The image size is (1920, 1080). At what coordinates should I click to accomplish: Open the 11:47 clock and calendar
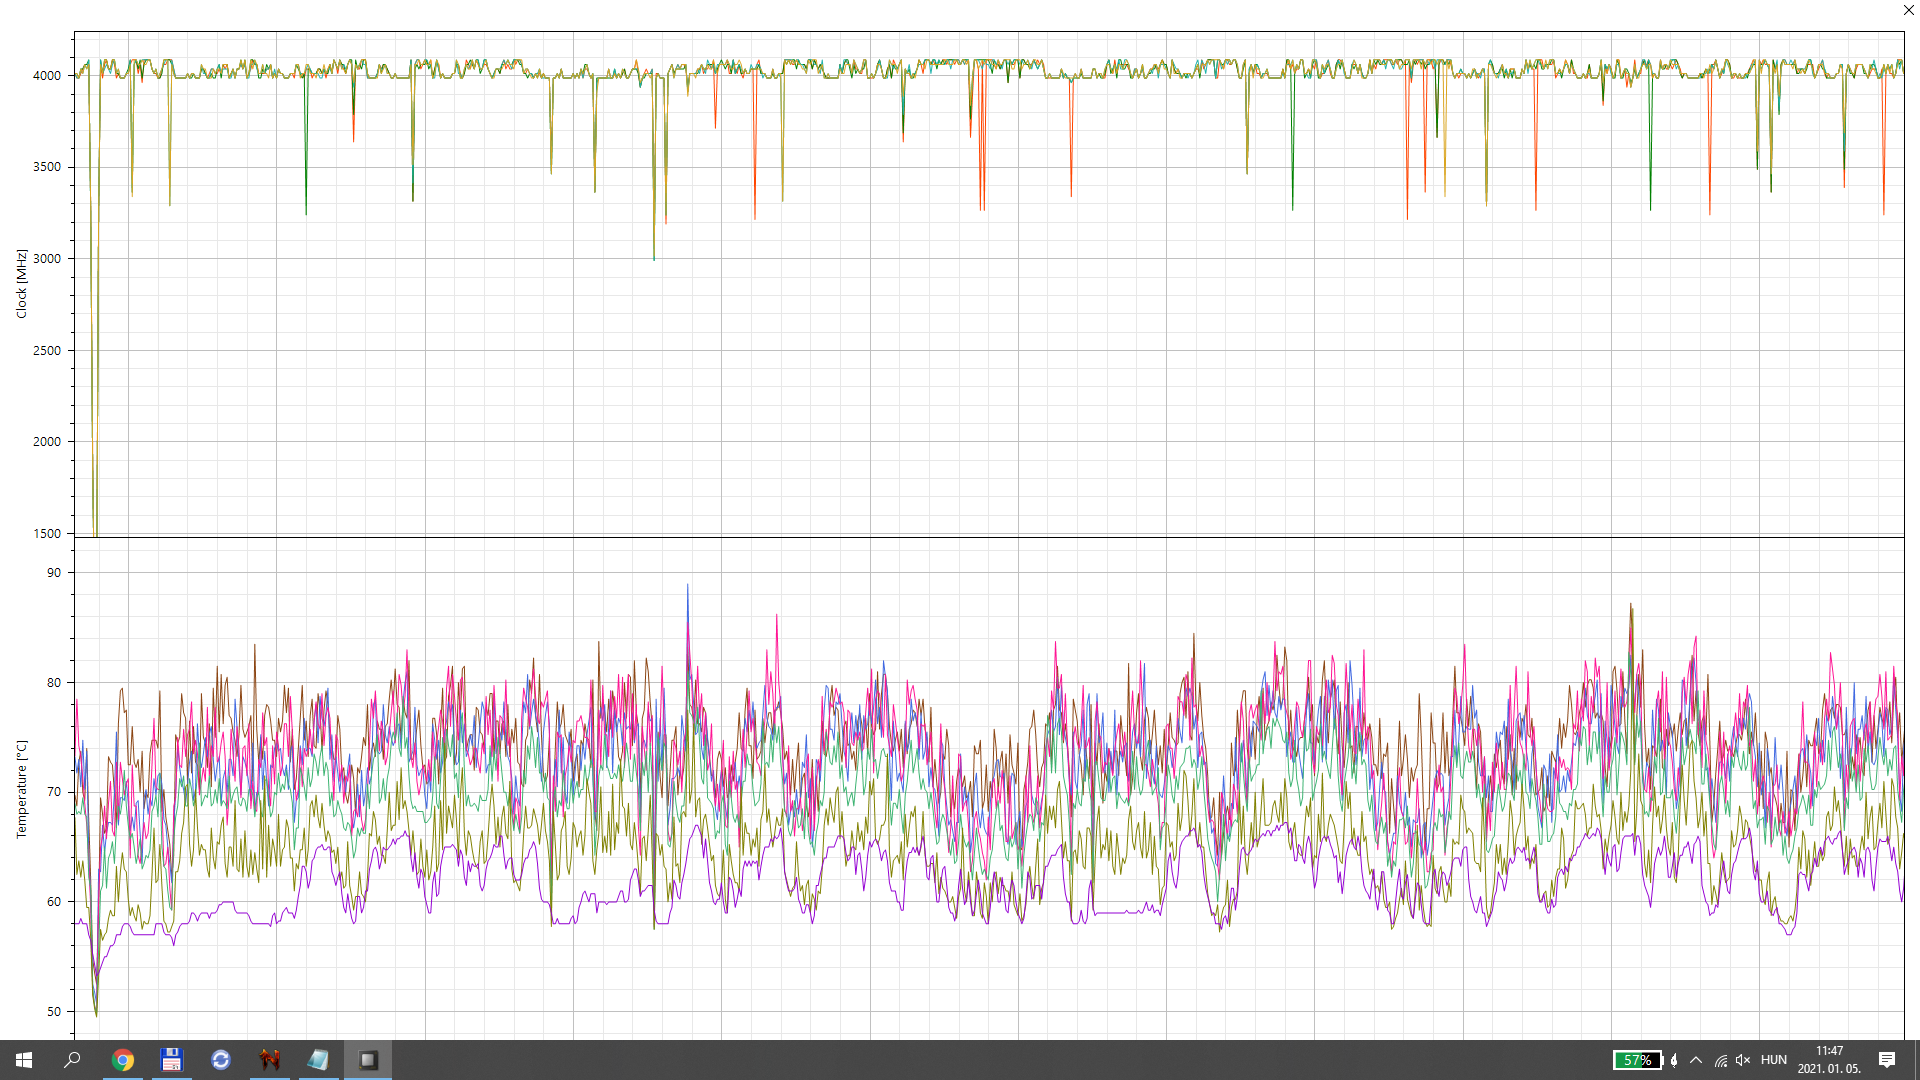click(x=1829, y=1060)
